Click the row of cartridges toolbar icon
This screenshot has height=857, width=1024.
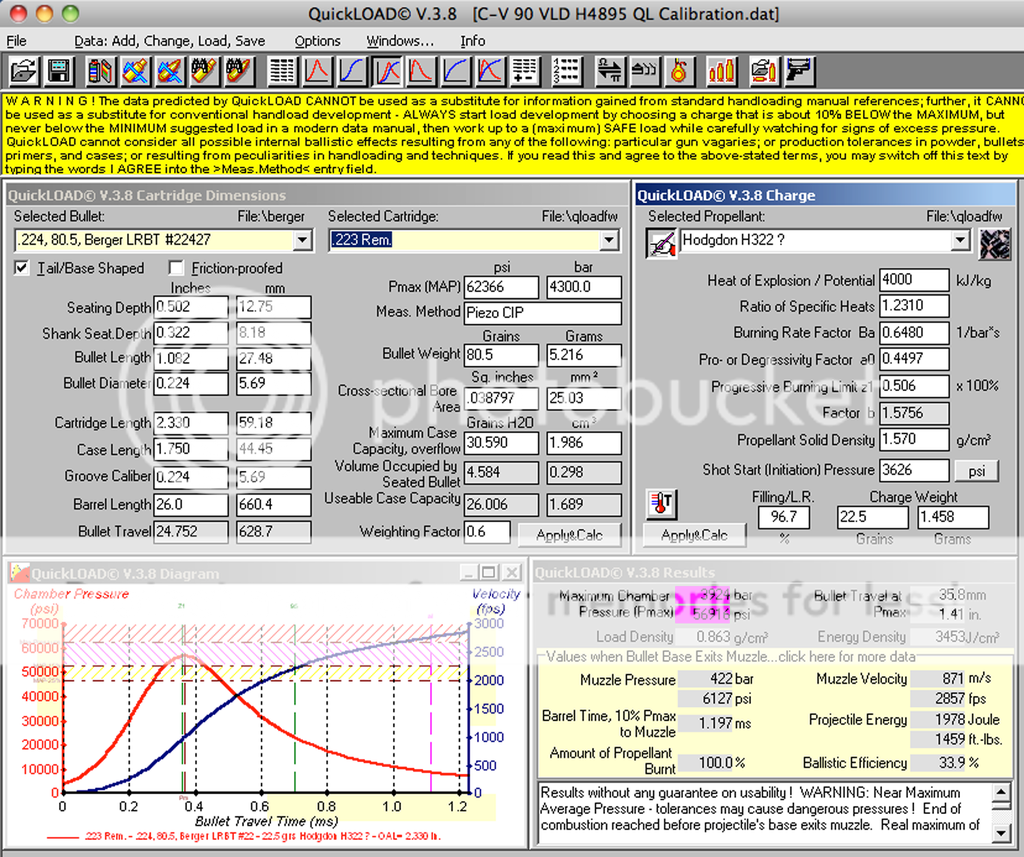(x=721, y=71)
